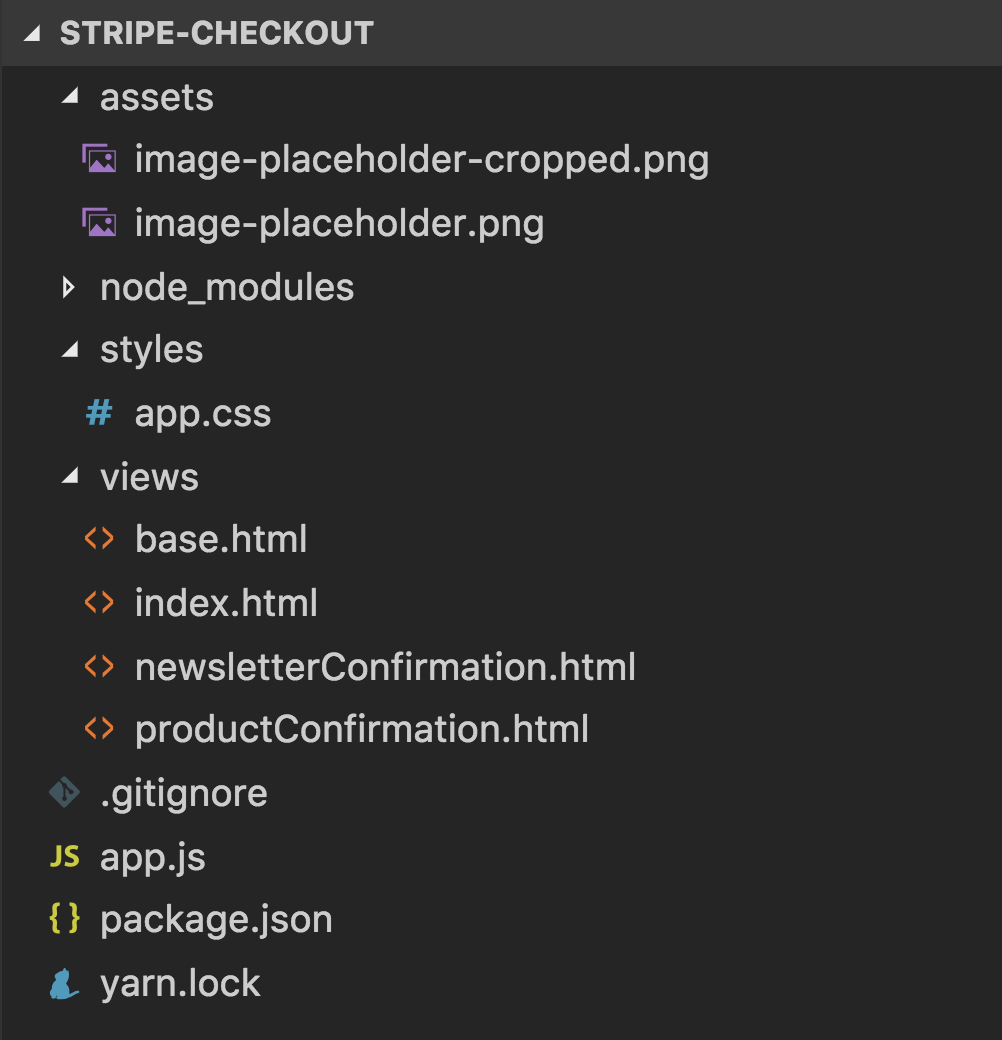Click the HTML brackets icon beside base.html
Image resolution: width=1002 pixels, height=1040 pixels.
click(99, 539)
